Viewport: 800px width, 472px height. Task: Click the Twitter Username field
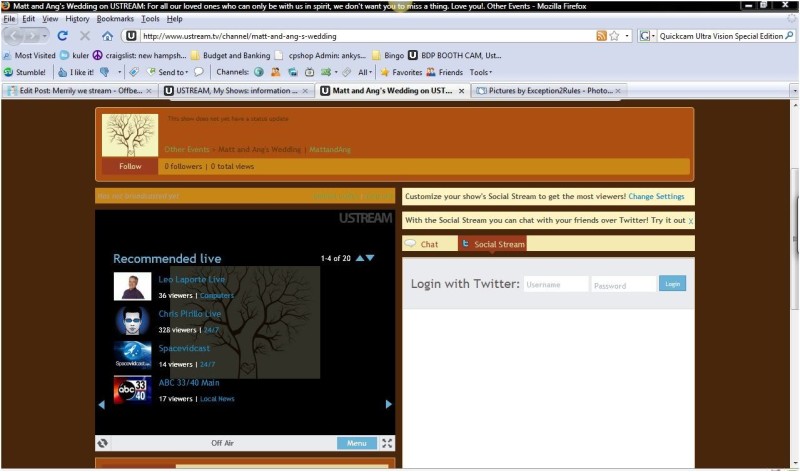click(x=556, y=284)
